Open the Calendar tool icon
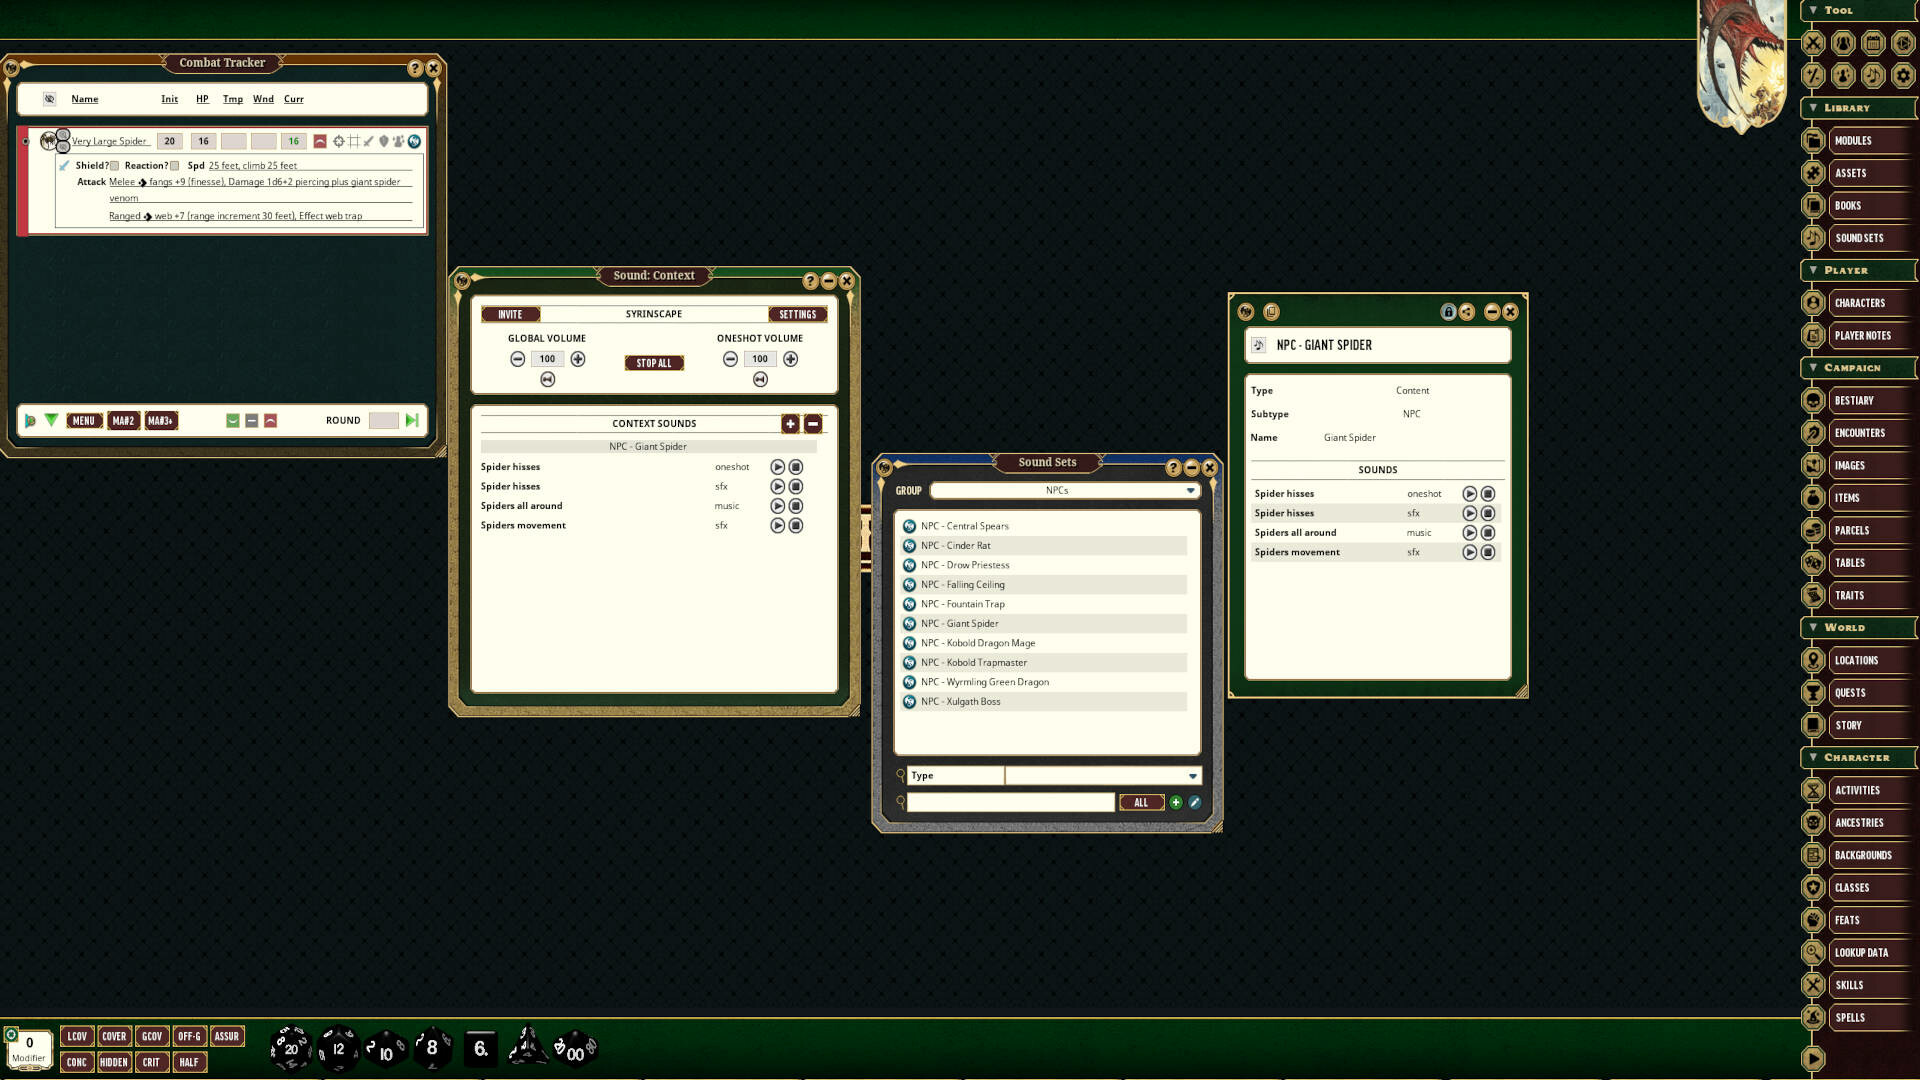 1873,42
